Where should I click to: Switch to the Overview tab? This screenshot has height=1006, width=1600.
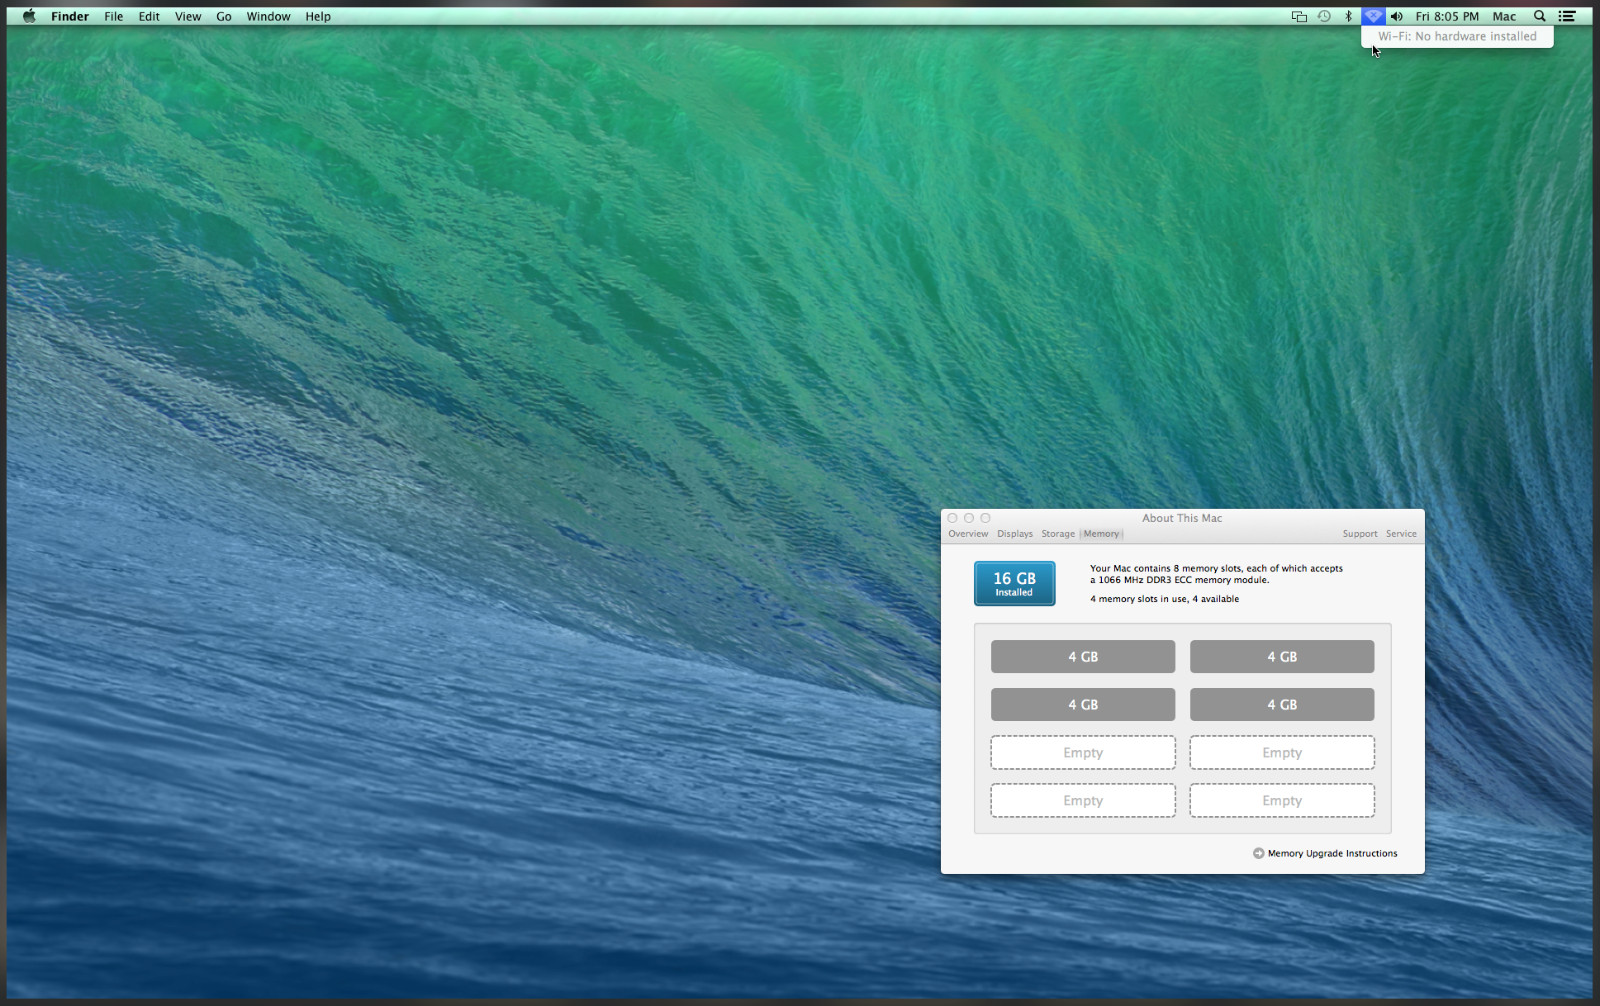[968, 534]
